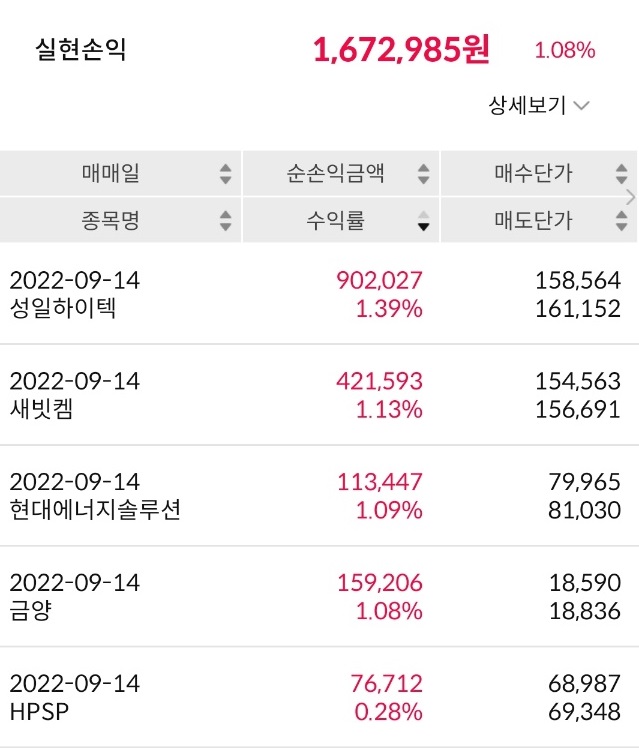Select the 순손익금액 column header
The image size is (639, 752).
tap(334, 174)
